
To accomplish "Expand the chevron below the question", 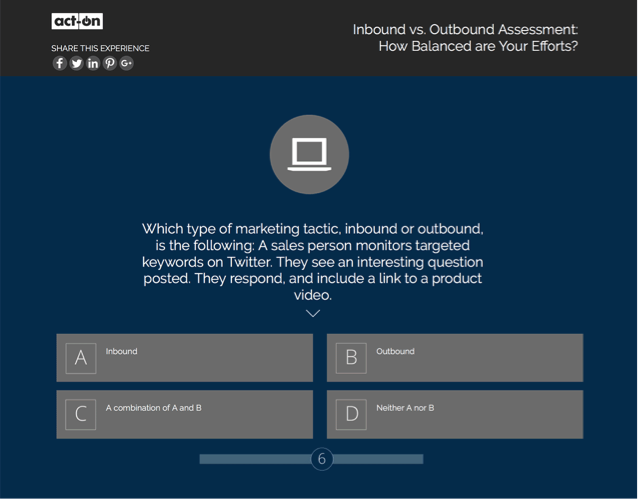I will (x=313, y=313).
